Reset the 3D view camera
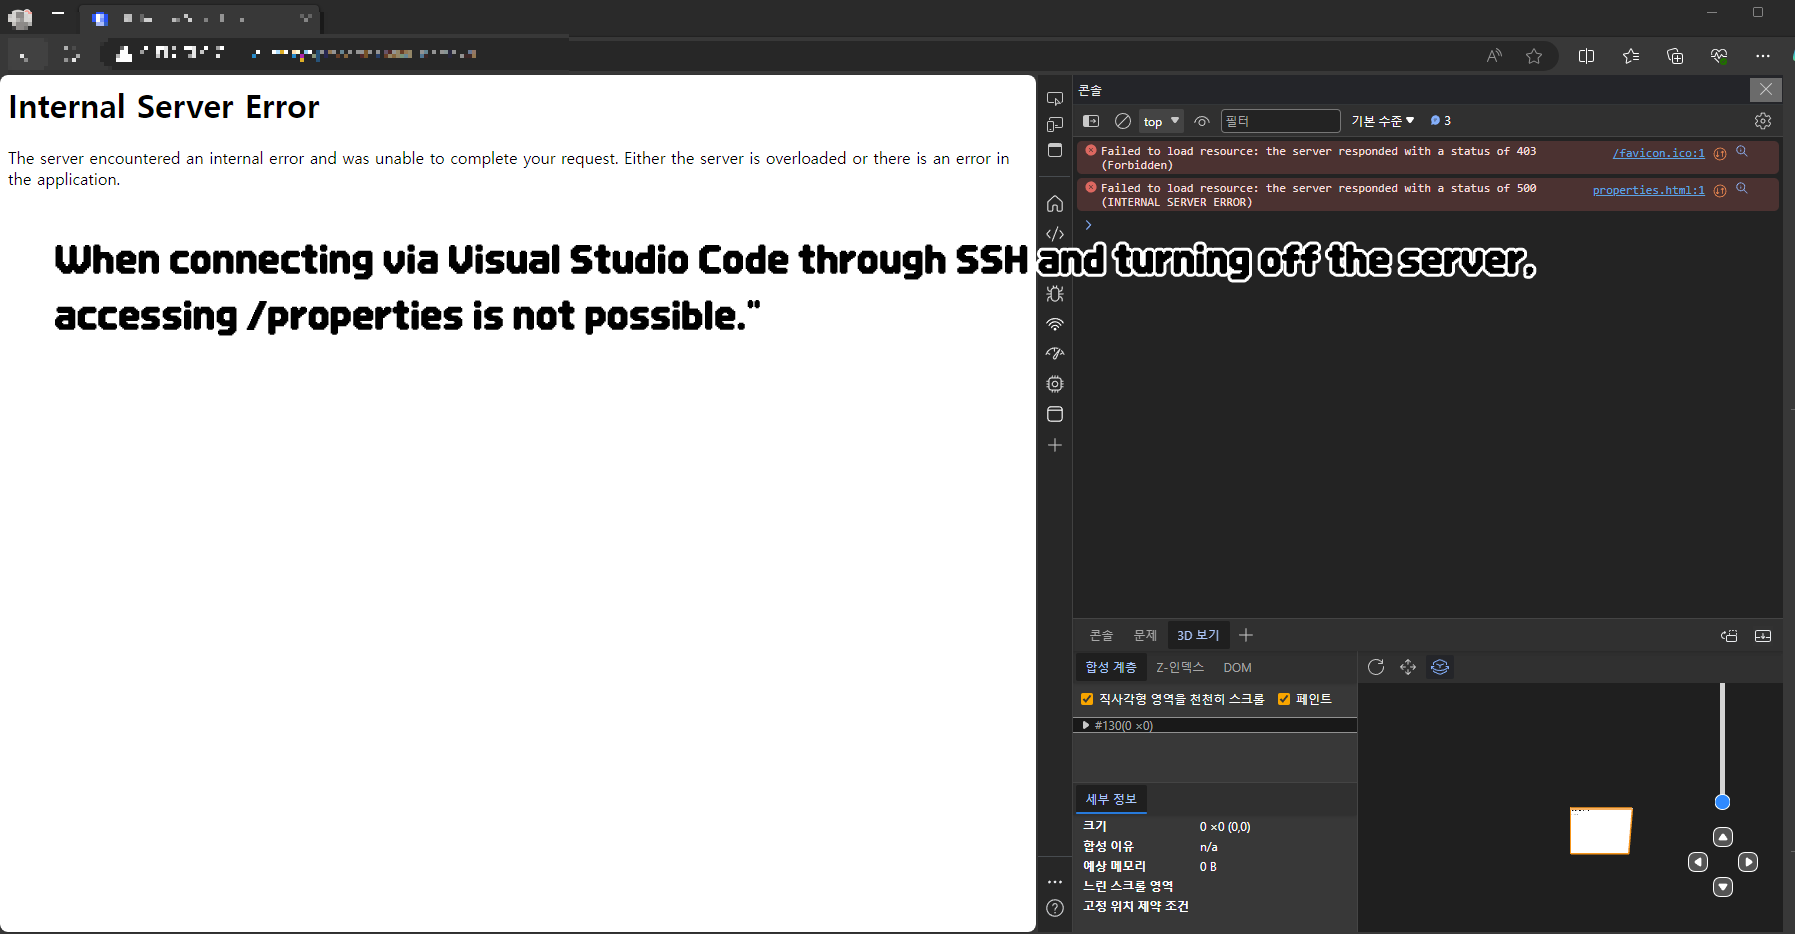The height and width of the screenshot is (934, 1795). coord(1376,667)
